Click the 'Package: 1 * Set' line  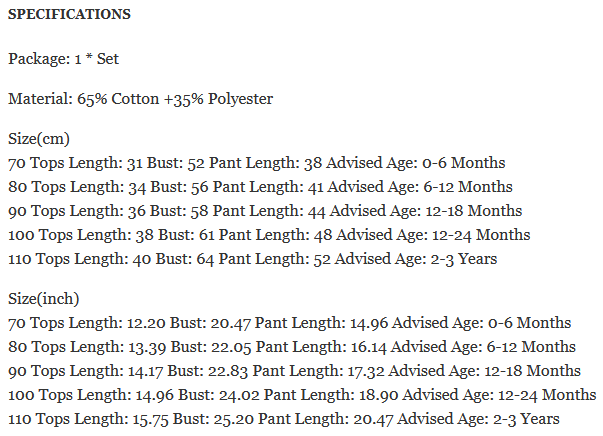point(64,59)
